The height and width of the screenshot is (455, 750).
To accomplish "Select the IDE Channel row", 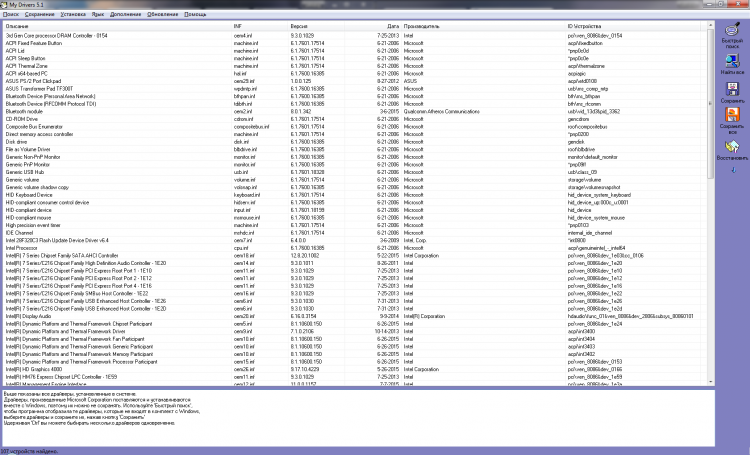I will click(x=354, y=233).
